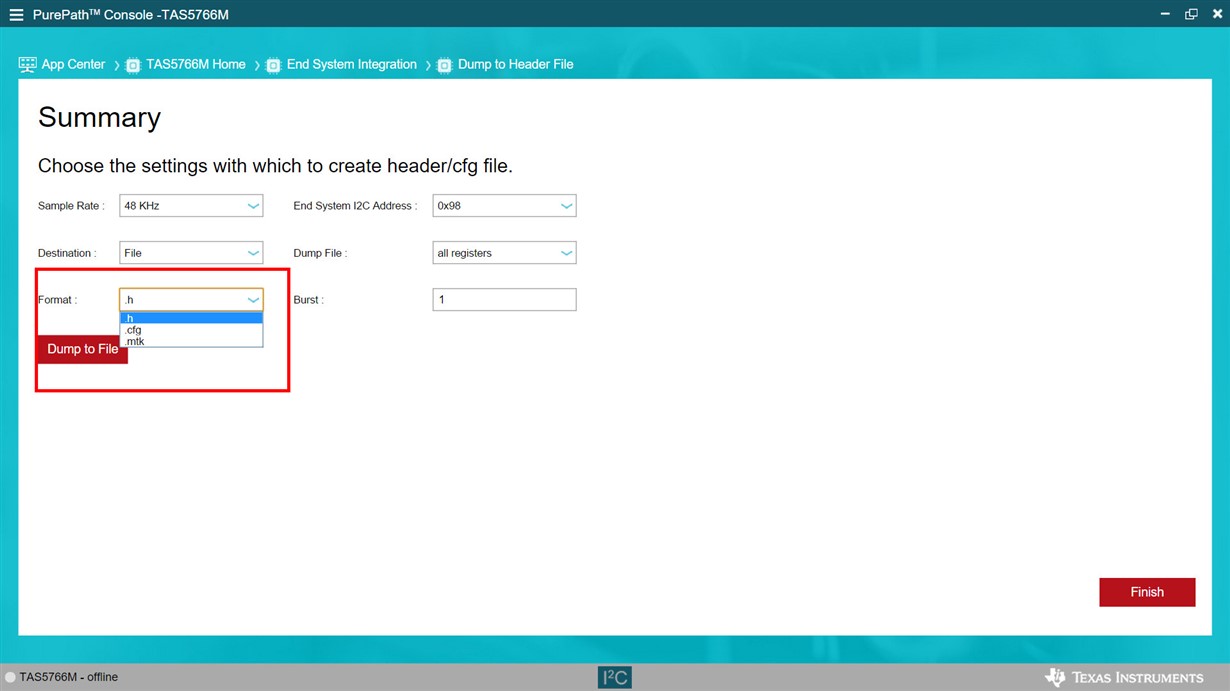Click the Burst label
Viewport: 1230px width, 691px height.
coord(309,300)
